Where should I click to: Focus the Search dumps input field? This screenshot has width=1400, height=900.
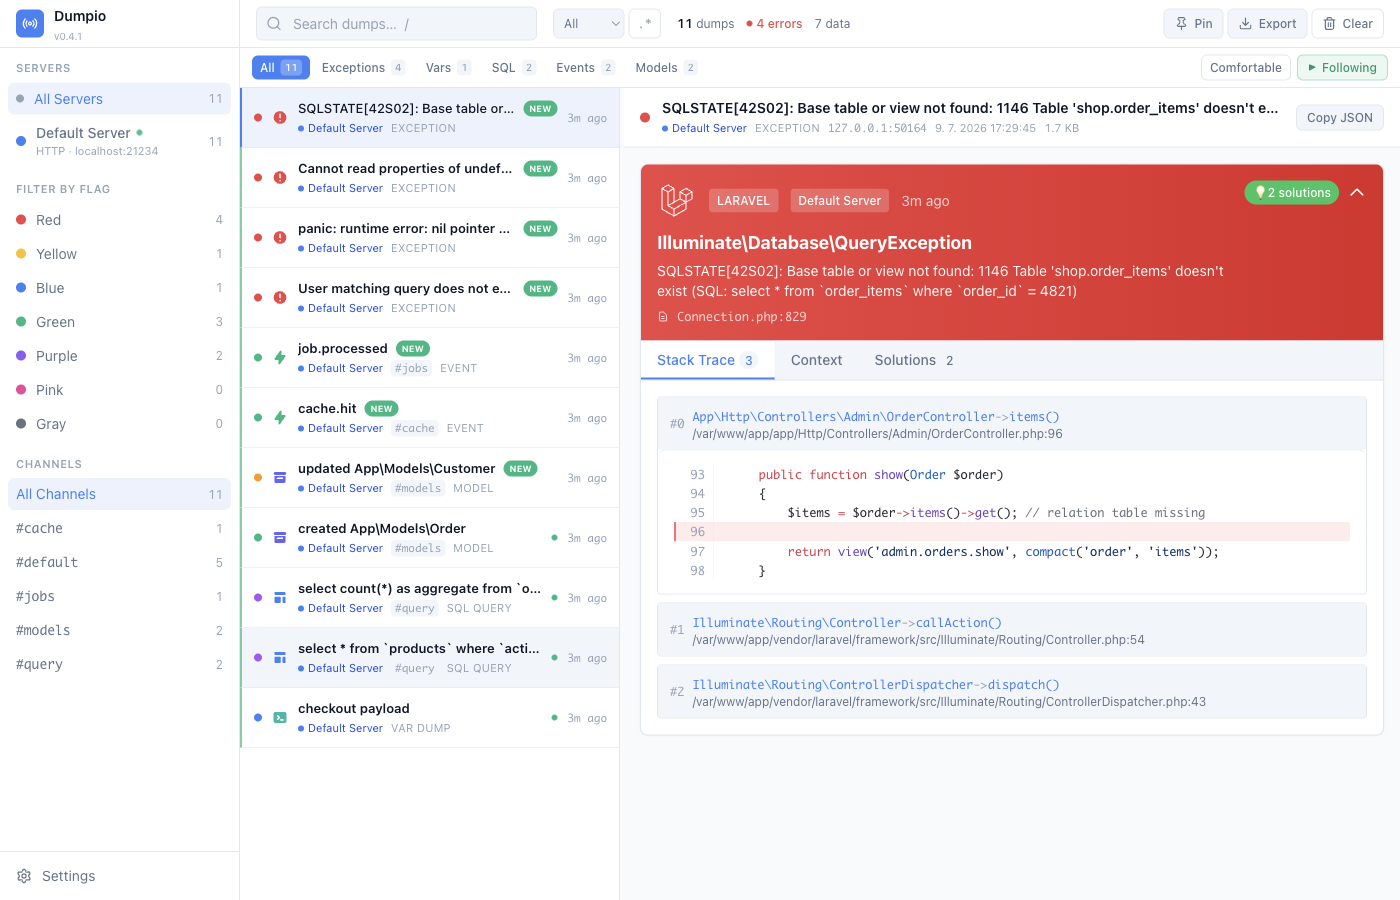pos(396,24)
